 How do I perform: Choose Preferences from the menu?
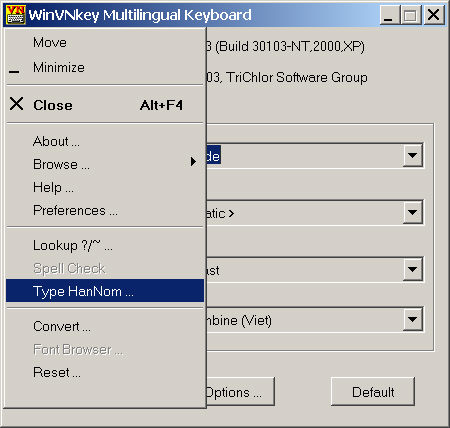pos(105,210)
